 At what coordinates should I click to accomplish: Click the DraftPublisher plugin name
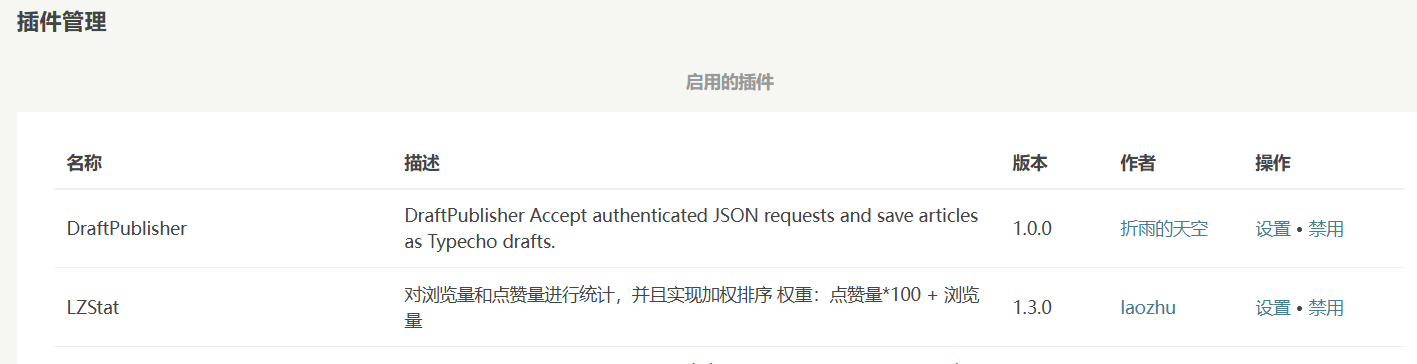[127, 229]
